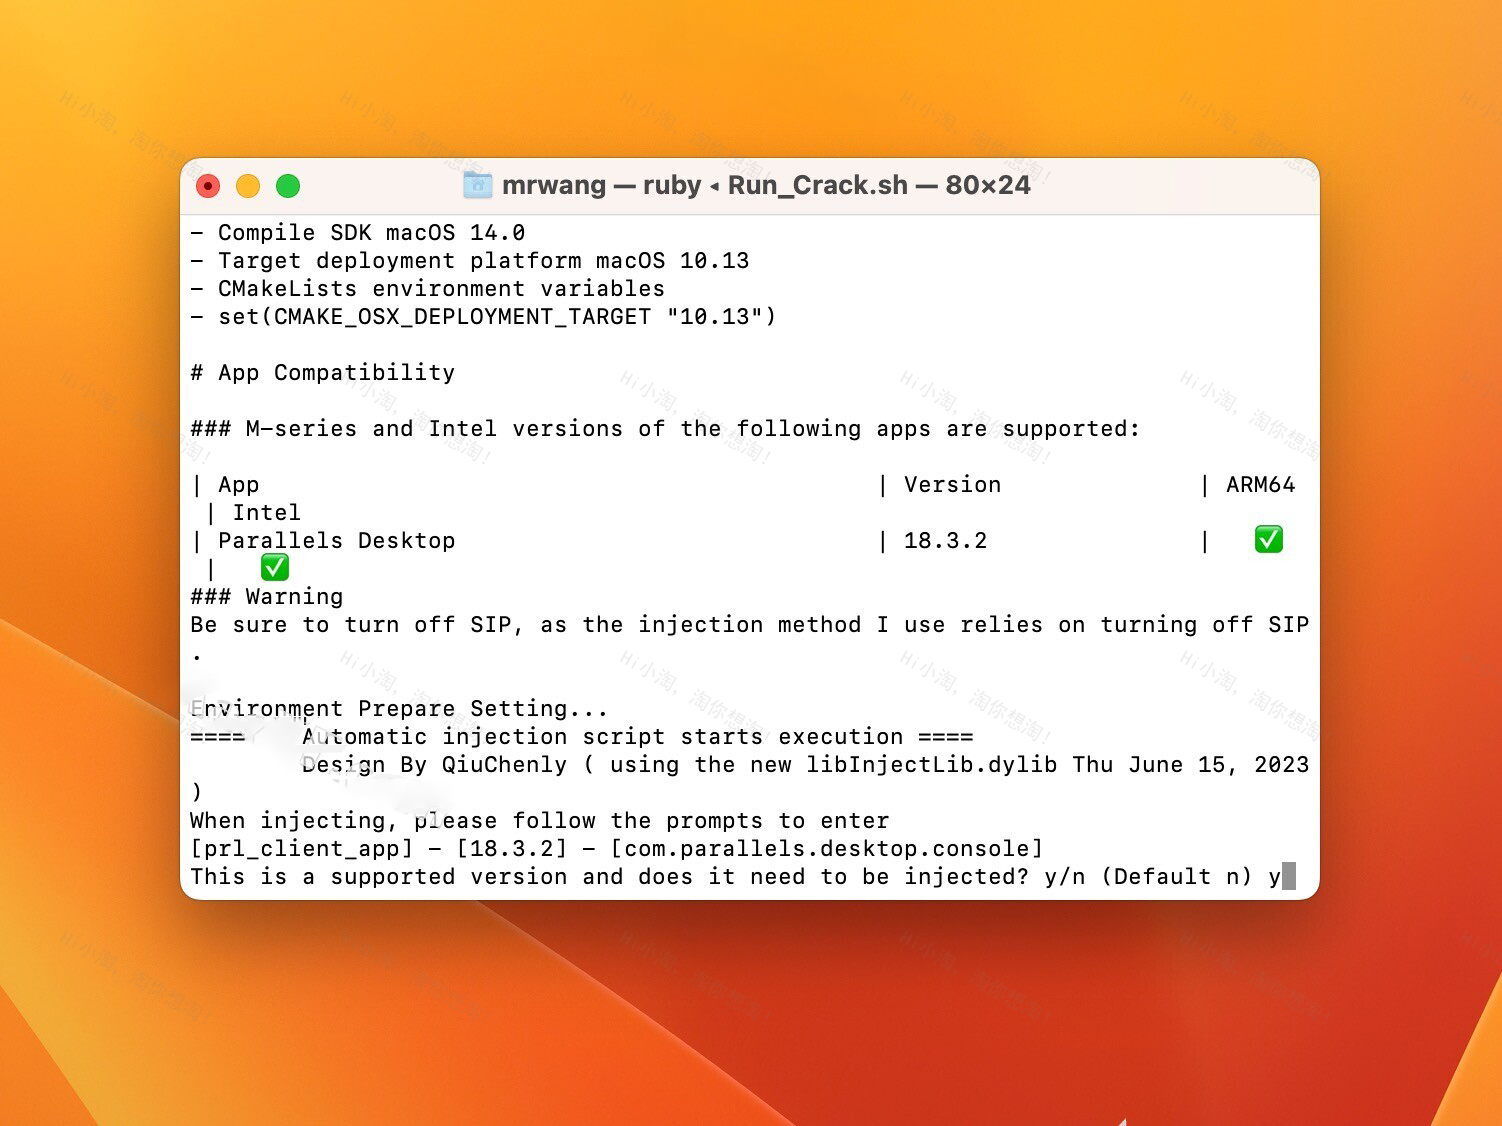Click the terminal cursor after typed 'y'
The width and height of the screenshot is (1502, 1126).
[x=1289, y=876]
